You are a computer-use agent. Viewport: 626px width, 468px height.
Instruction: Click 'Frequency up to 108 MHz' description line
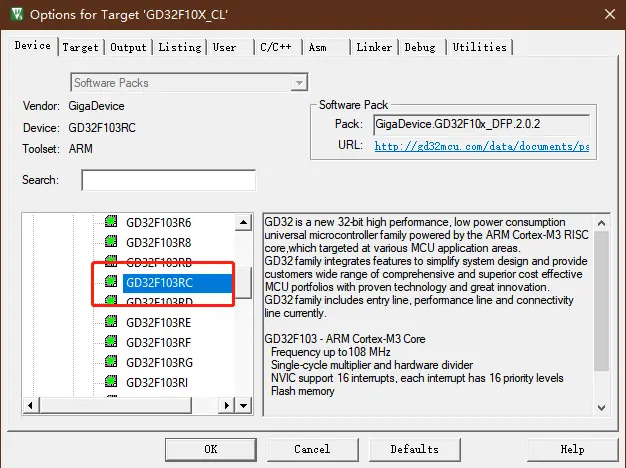point(331,352)
